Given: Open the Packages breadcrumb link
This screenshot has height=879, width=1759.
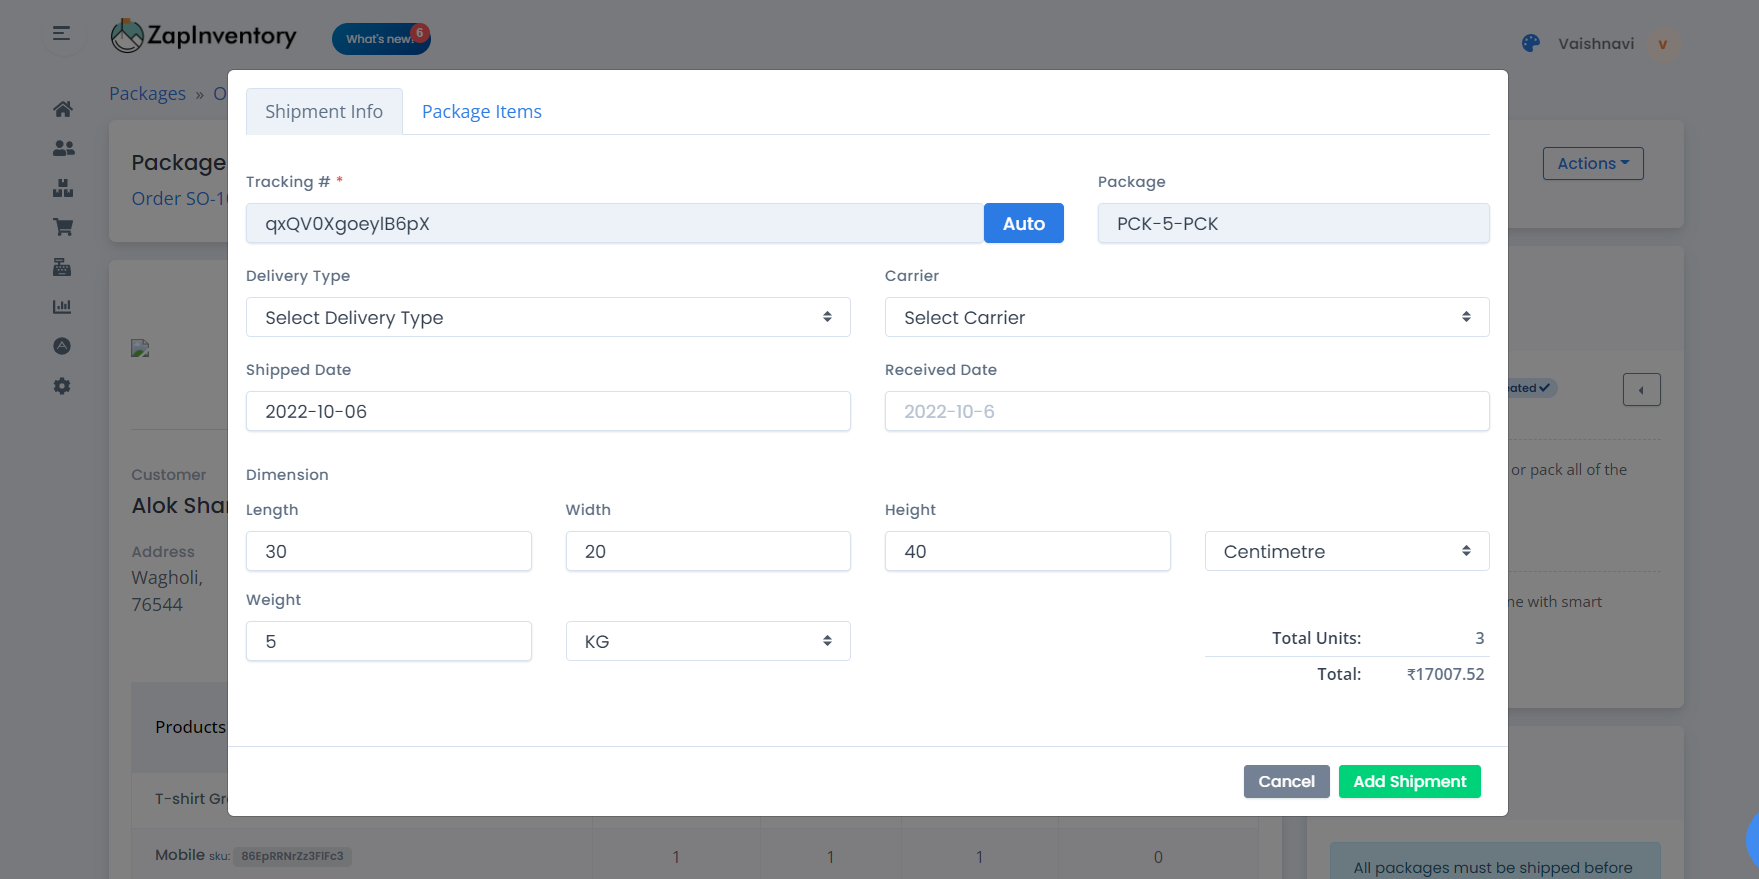Looking at the screenshot, I should [147, 93].
